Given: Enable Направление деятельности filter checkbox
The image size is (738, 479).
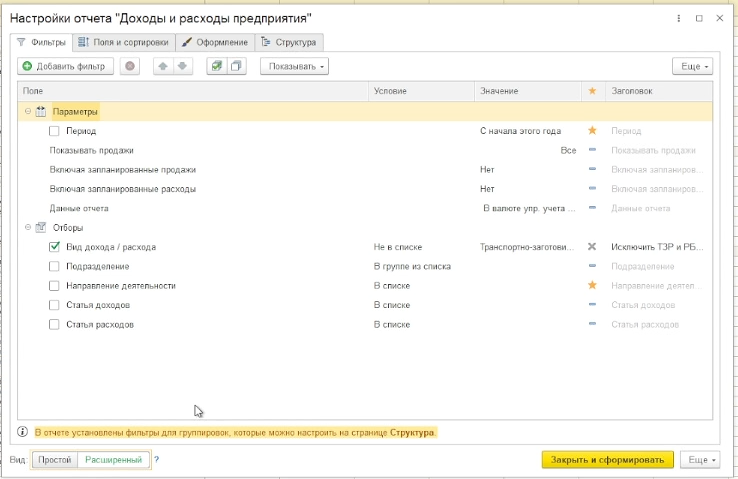Looking at the screenshot, I should pyautogui.click(x=54, y=286).
